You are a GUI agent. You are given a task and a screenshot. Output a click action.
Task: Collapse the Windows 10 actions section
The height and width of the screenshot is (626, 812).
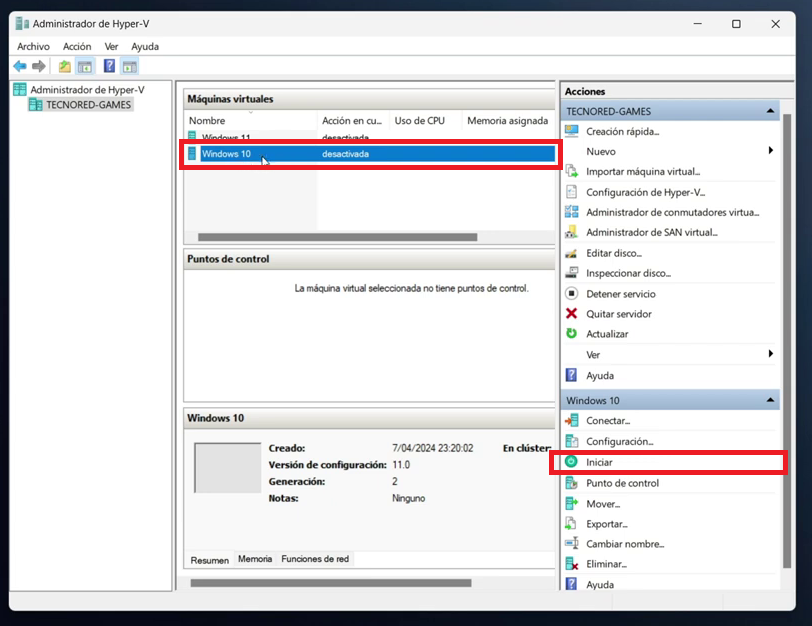pyautogui.click(x=770, y=400)
